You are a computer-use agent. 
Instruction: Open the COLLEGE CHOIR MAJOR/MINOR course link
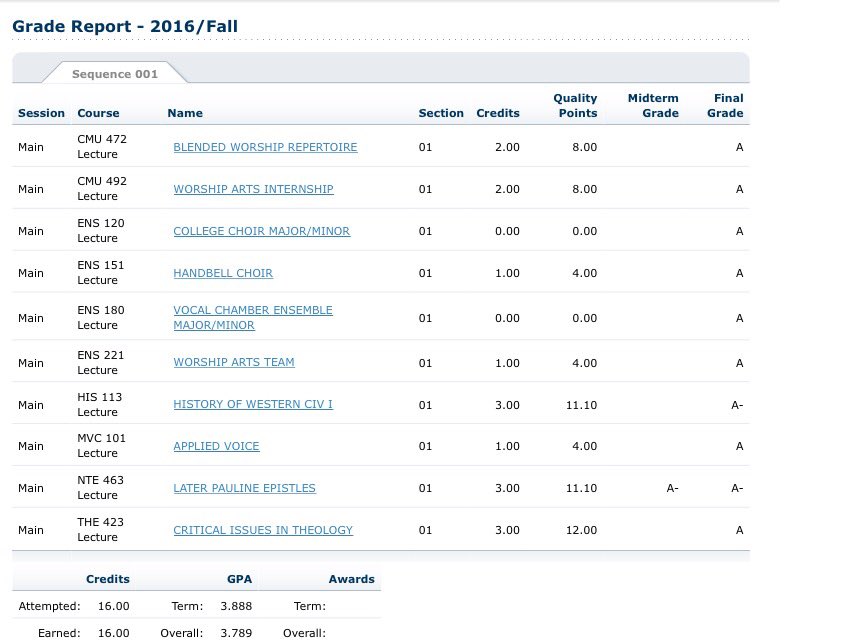pyautogui.click(x=261, y=230)
